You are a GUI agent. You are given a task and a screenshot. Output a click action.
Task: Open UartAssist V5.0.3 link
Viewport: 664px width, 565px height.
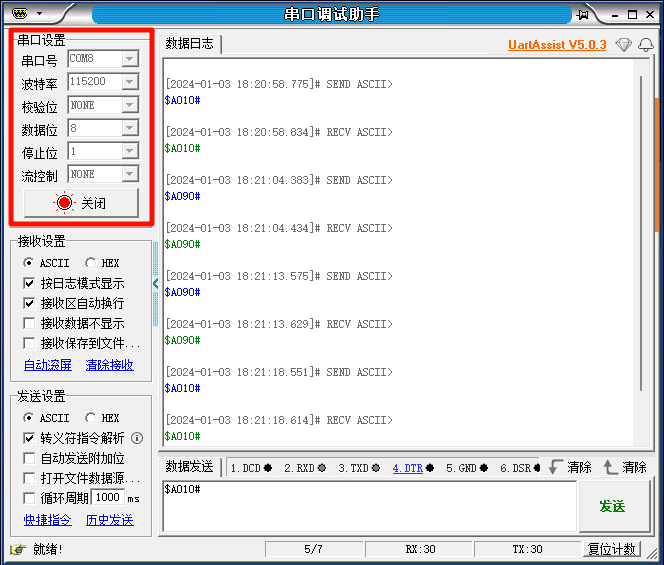(557, 44)
